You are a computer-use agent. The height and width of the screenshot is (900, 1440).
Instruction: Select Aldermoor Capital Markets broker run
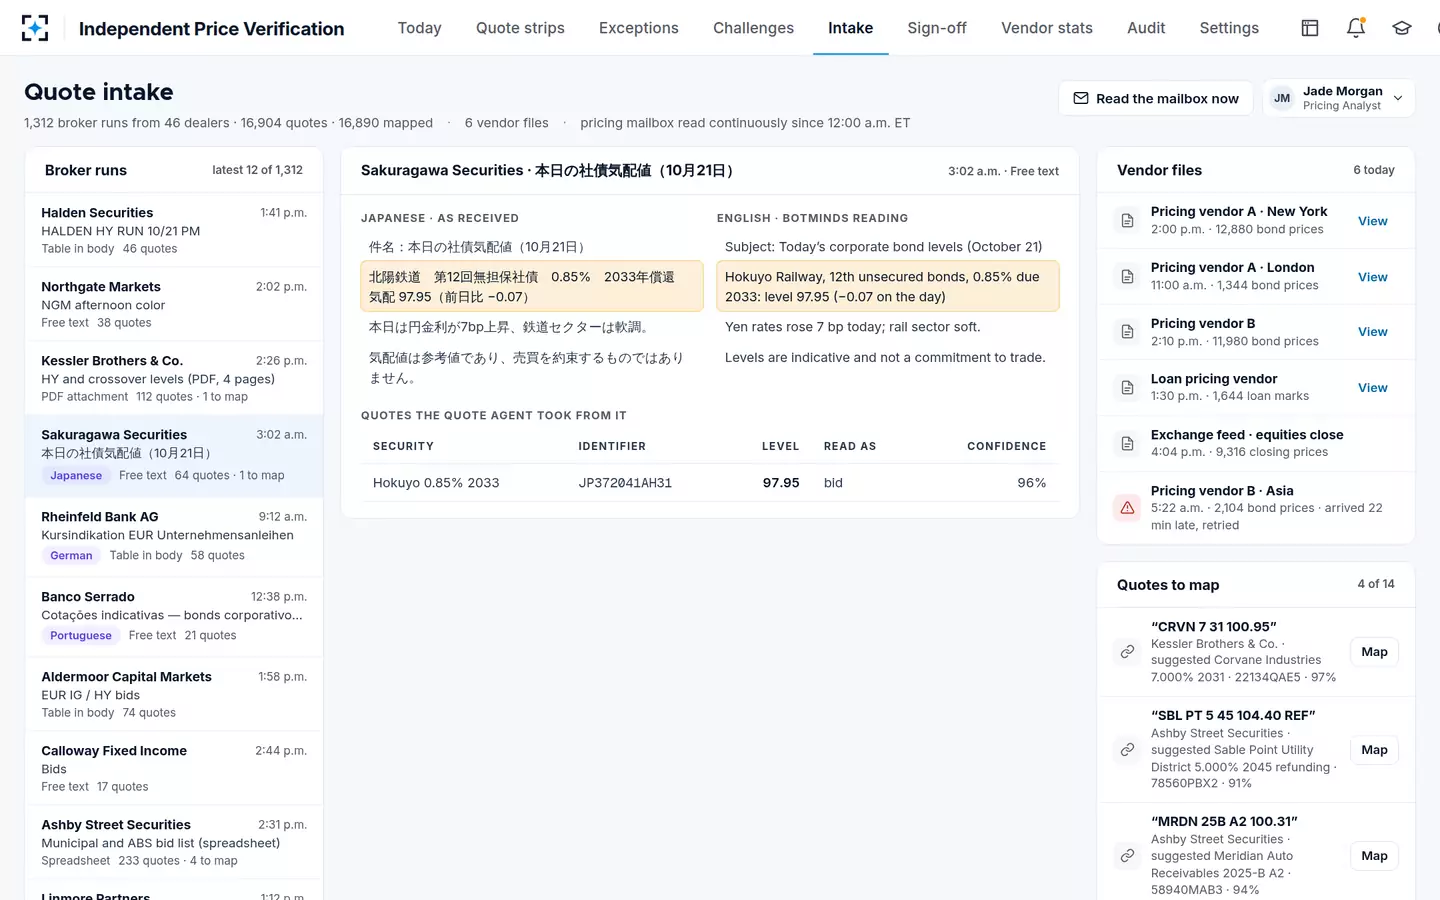click(174, 694)
